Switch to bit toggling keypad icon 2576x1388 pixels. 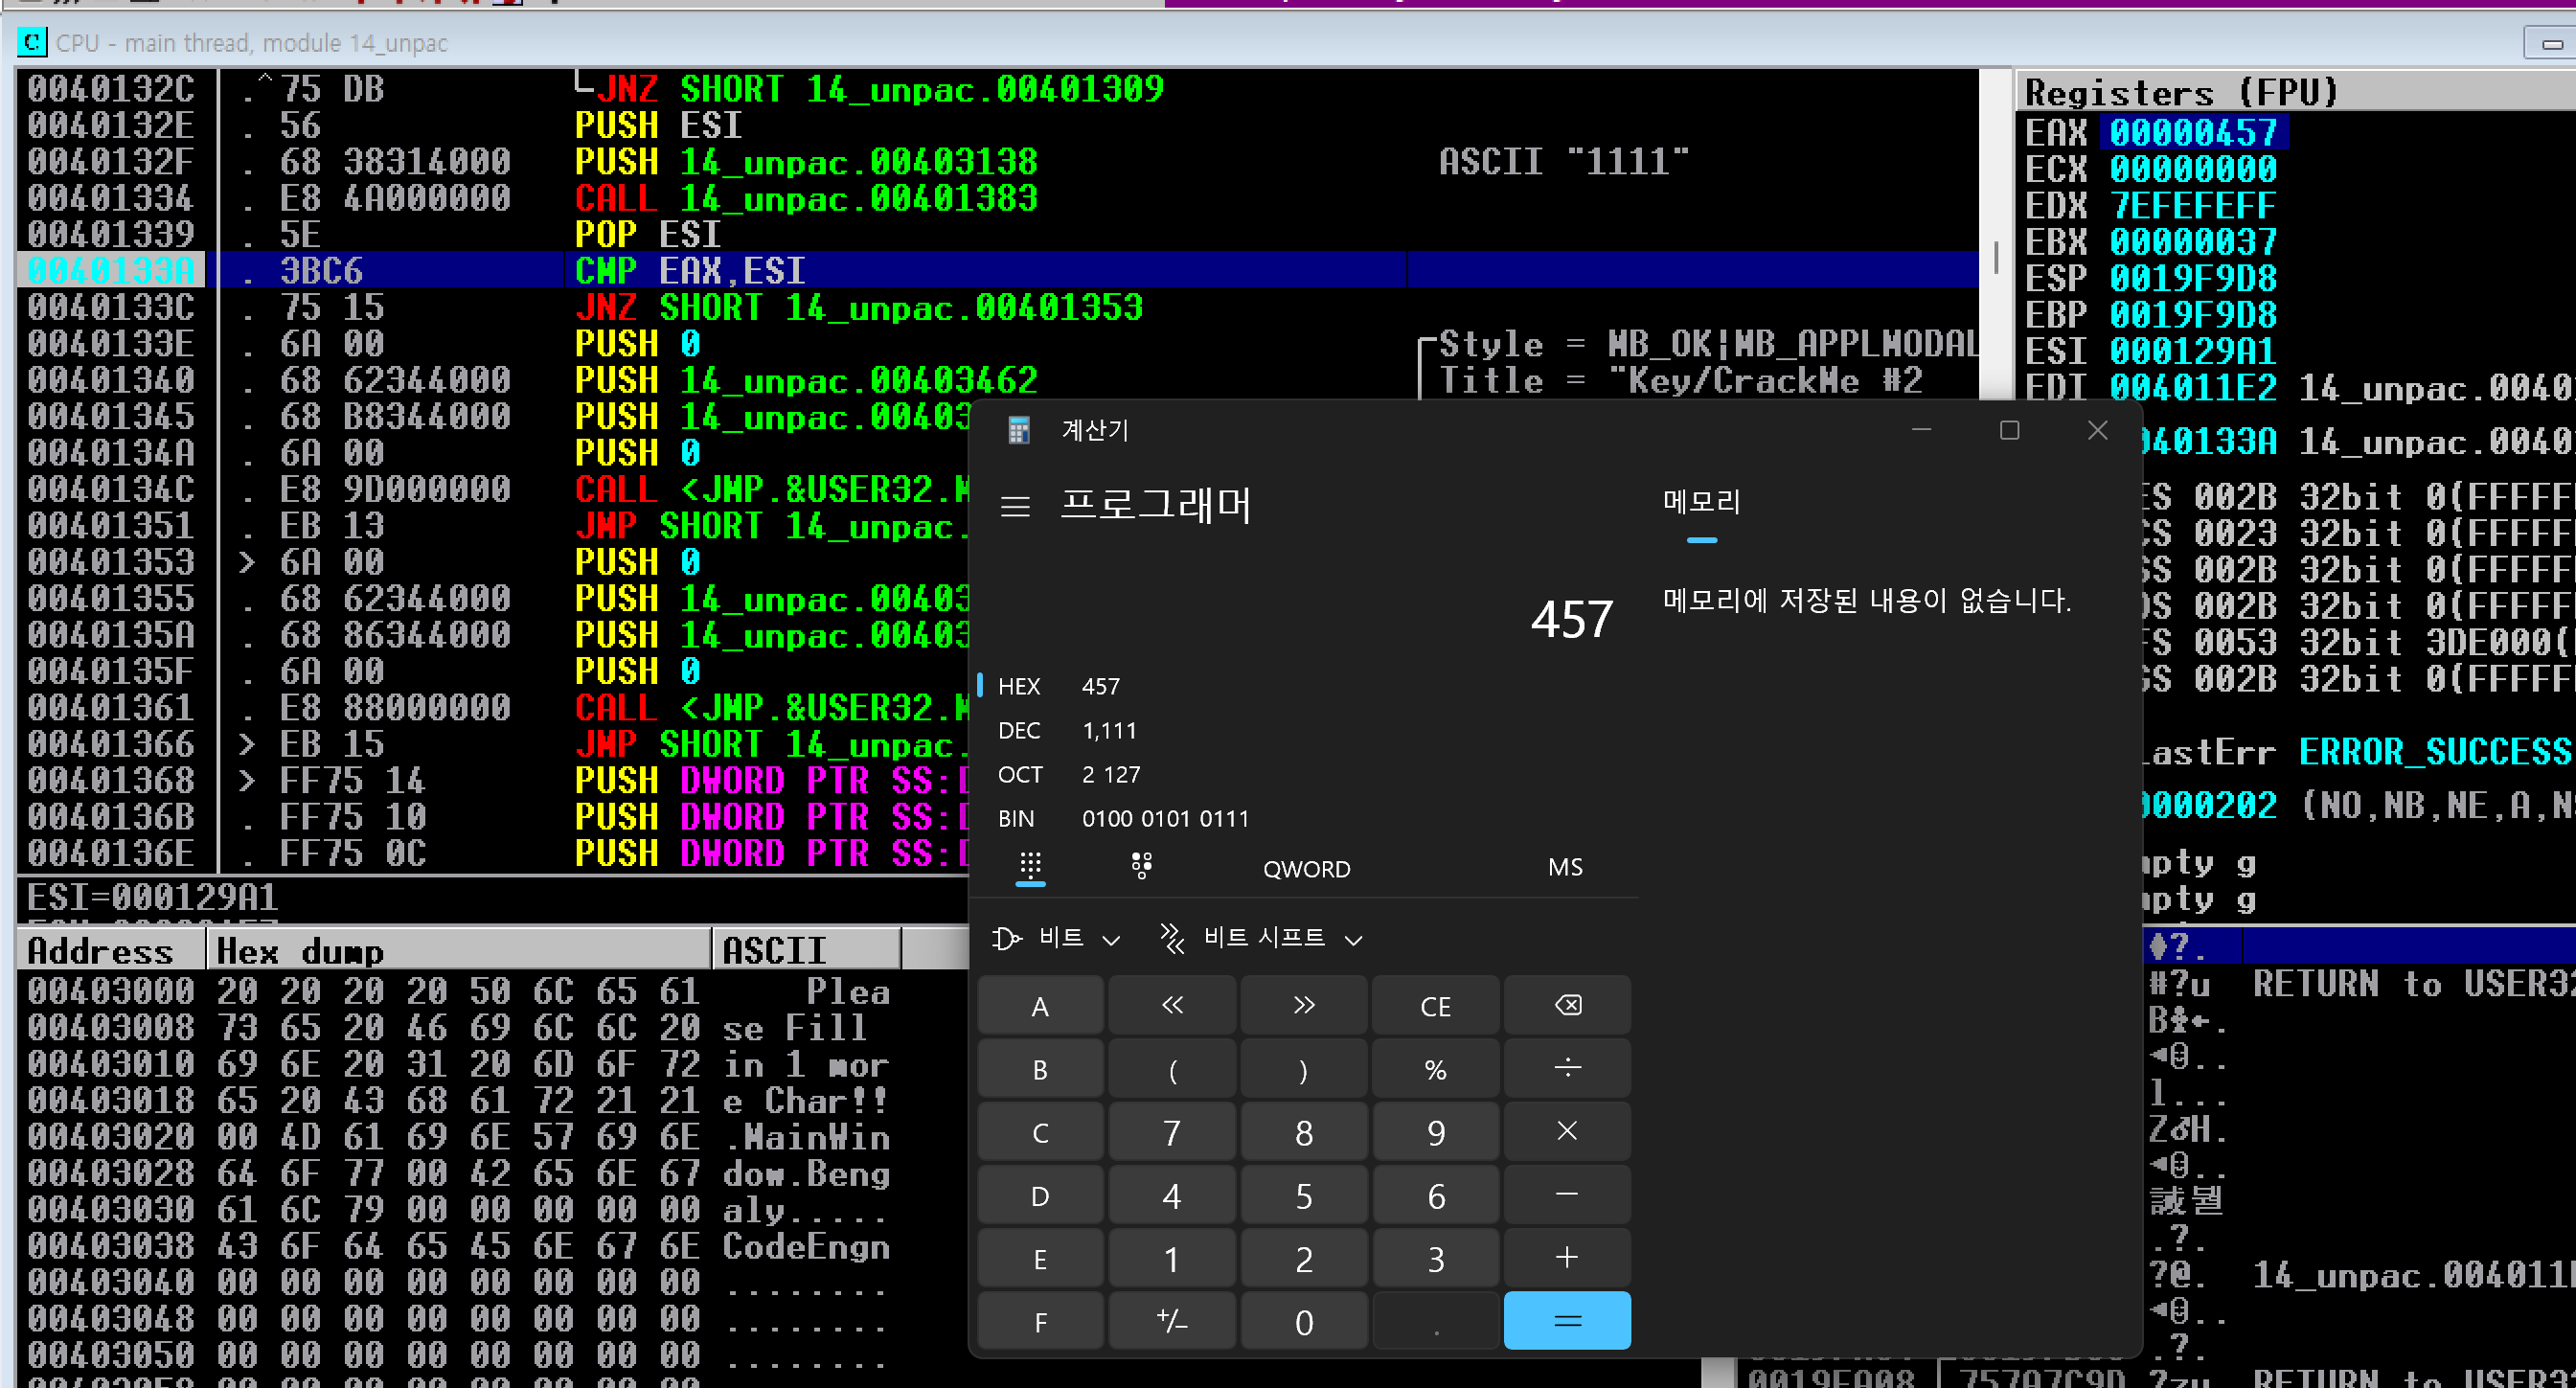(1141, 866)
